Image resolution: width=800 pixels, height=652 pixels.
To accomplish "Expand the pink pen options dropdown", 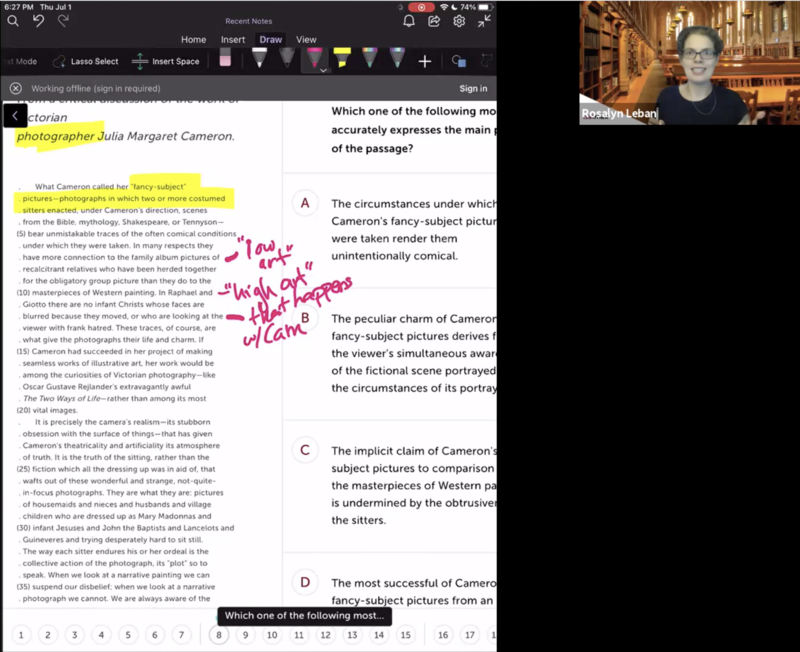I will (322, 70).
